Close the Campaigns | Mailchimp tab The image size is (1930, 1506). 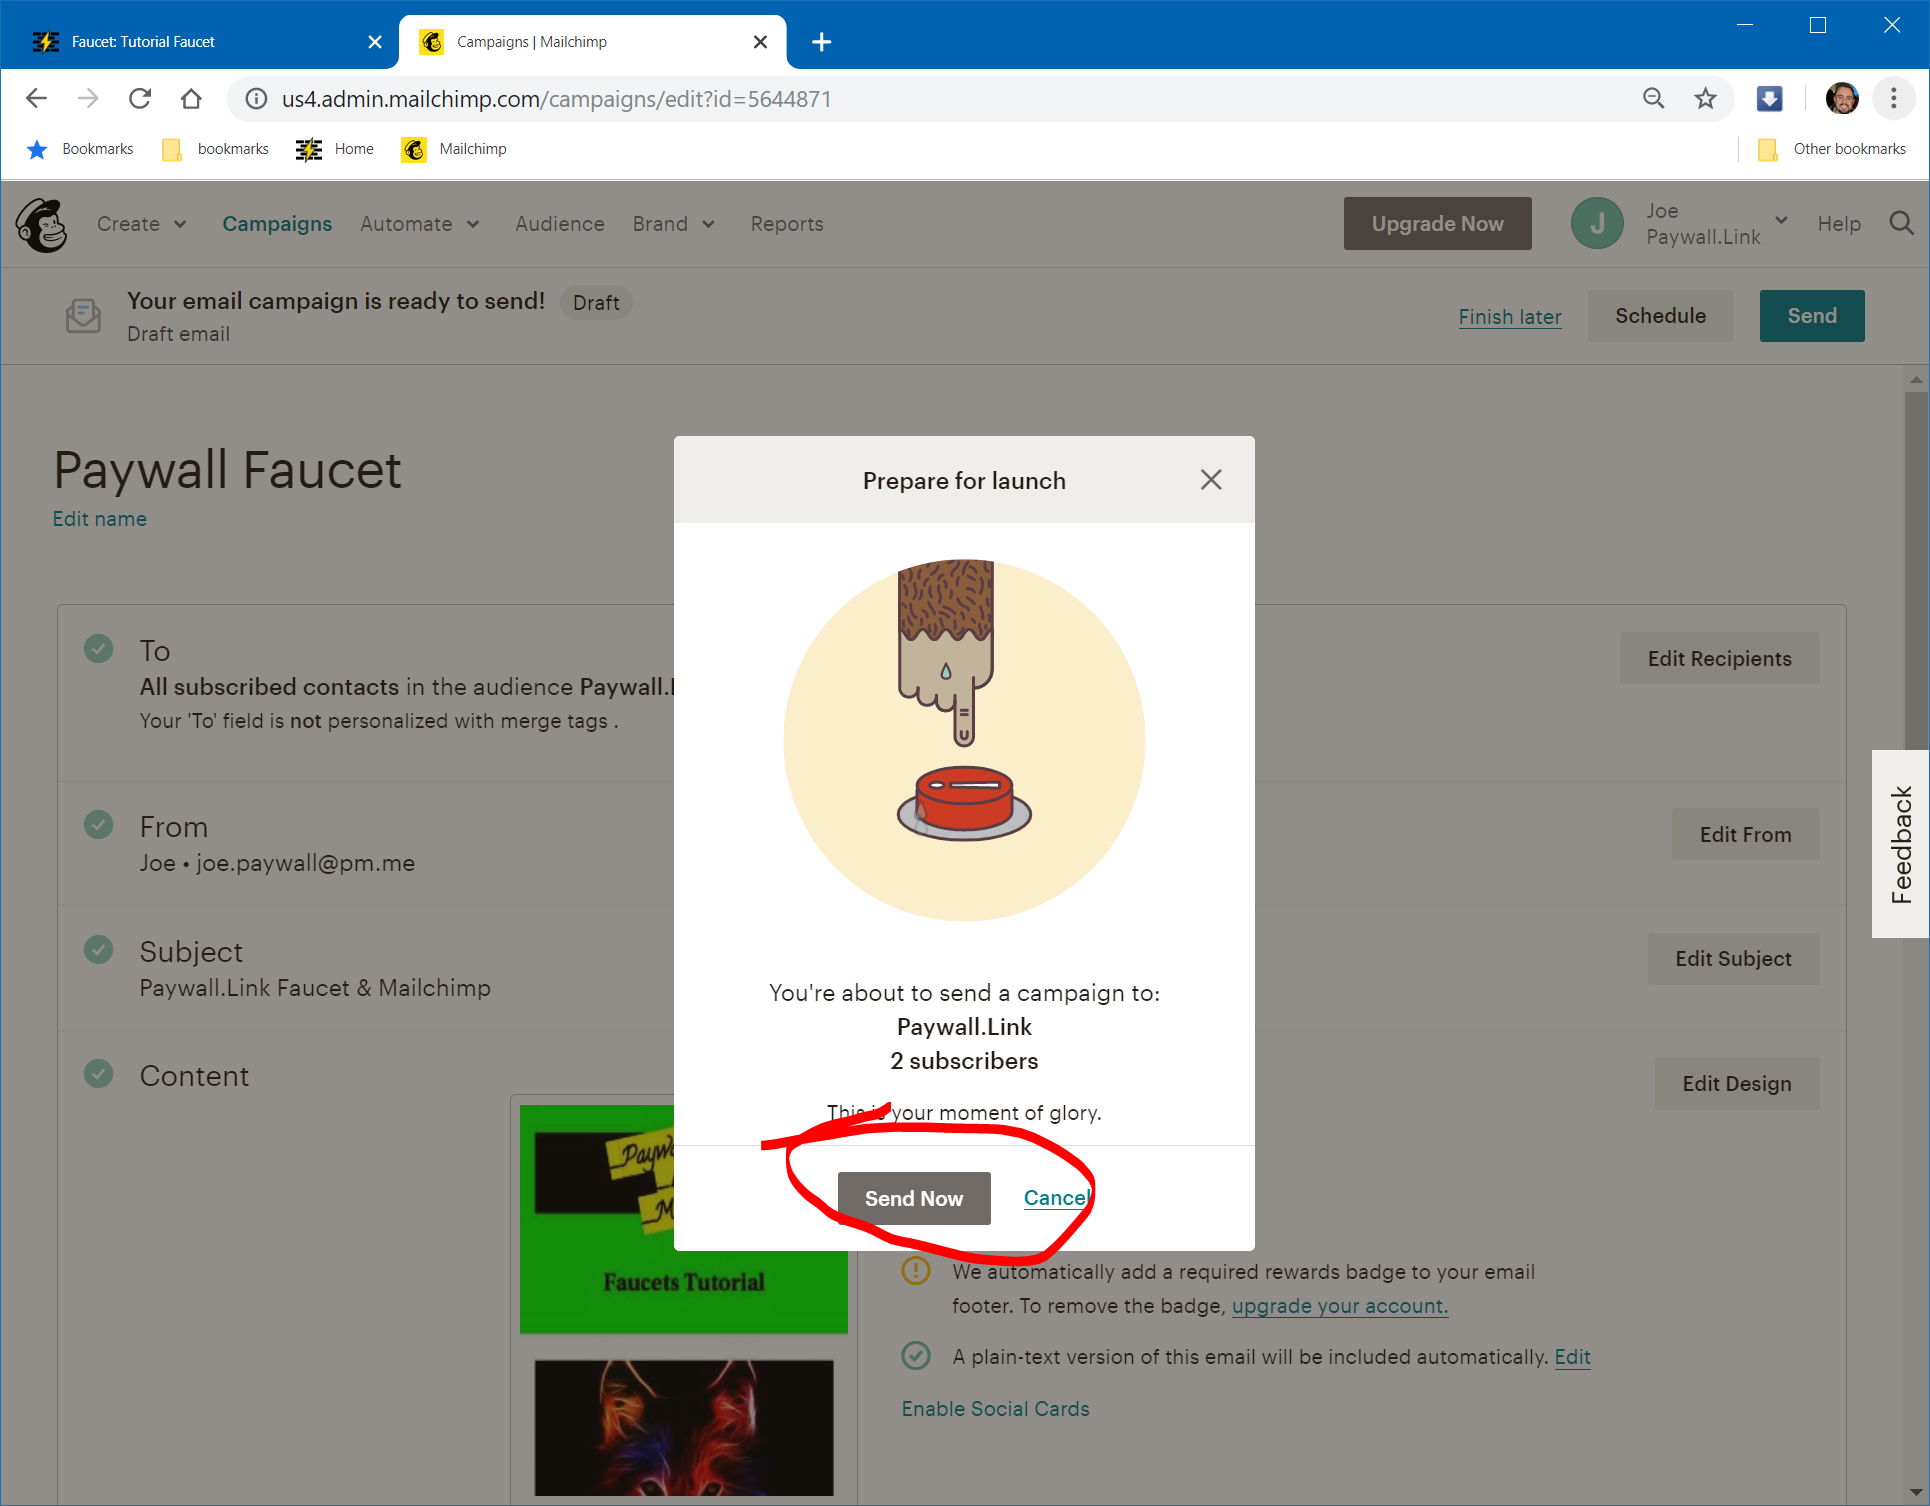[760, 42]
